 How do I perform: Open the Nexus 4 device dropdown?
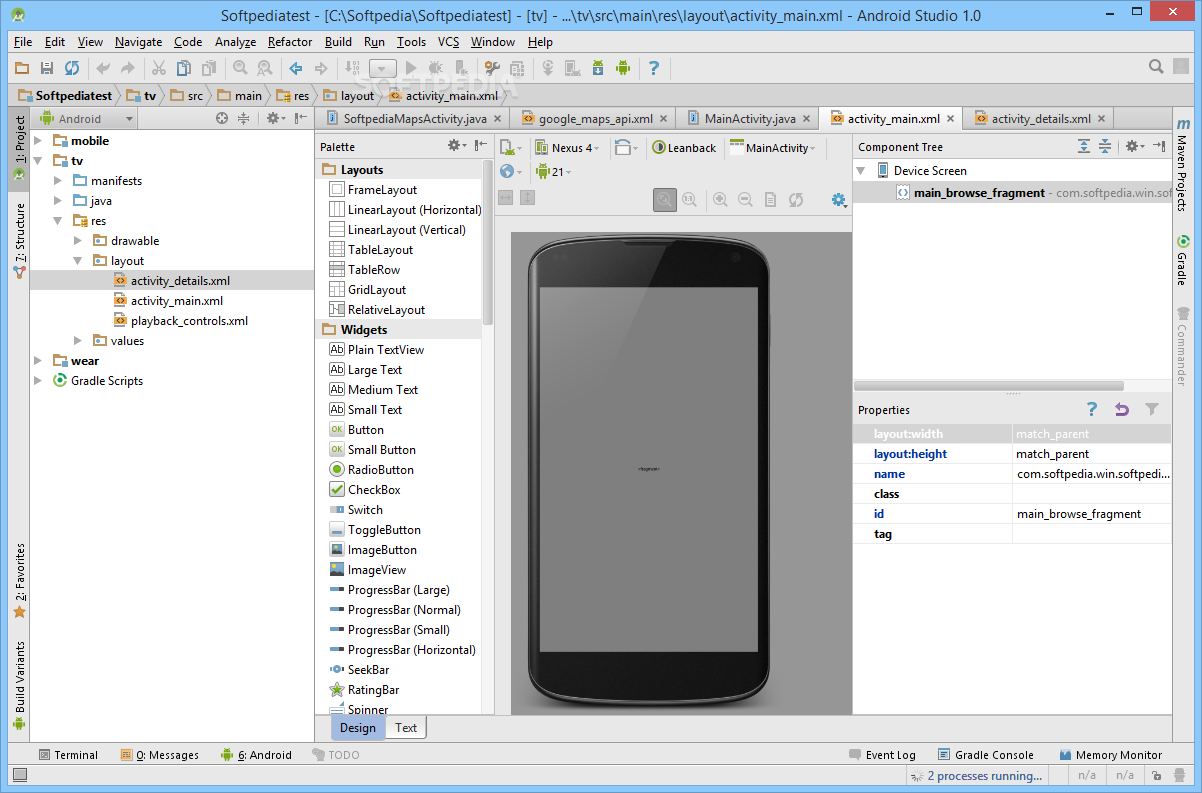coord(569,147)
